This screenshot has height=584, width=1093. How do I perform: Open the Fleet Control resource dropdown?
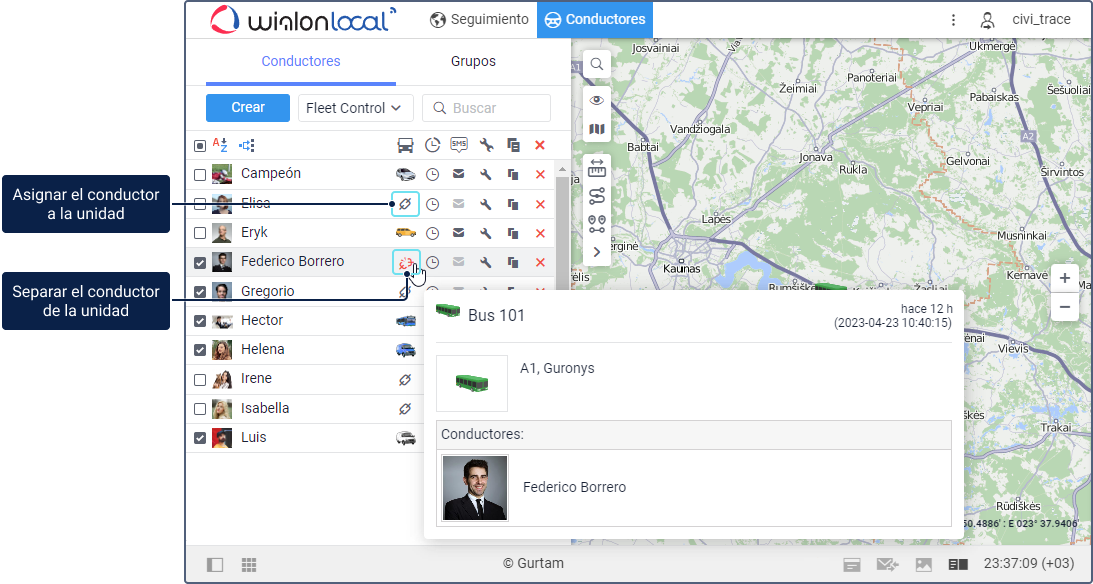pos(356,108)
